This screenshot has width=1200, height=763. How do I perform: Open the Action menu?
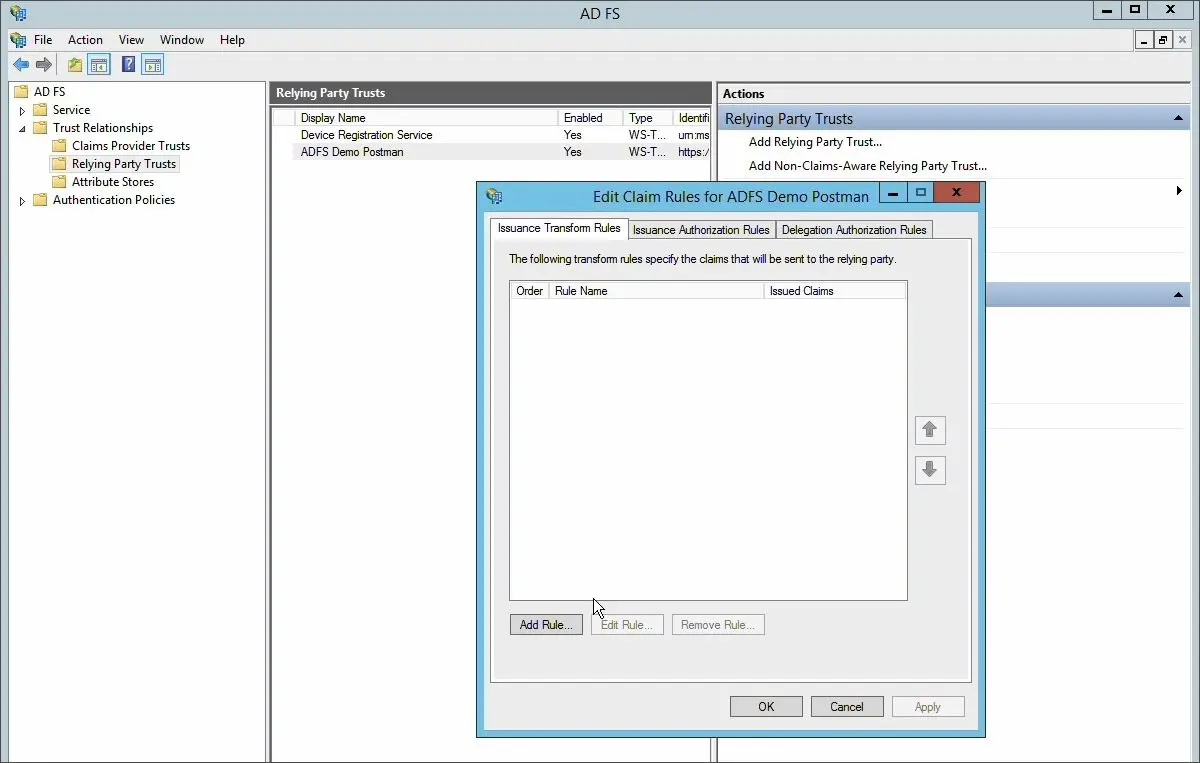point(85,40)
